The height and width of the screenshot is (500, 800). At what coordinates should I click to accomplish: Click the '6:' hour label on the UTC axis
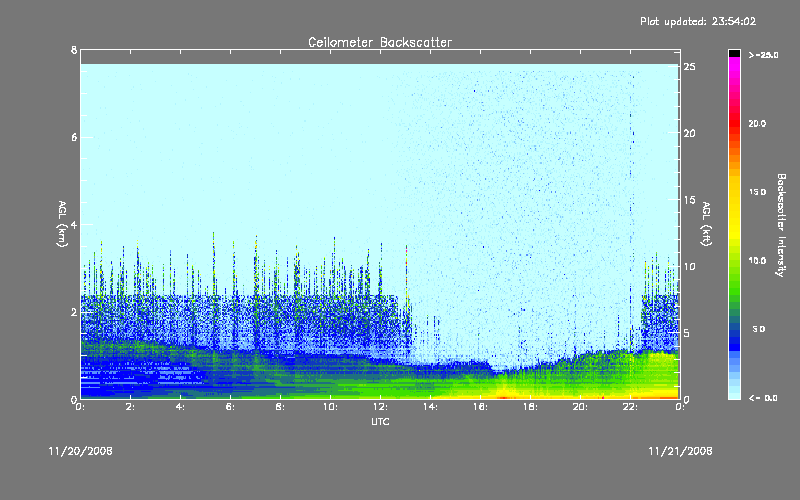coord(230,407)
